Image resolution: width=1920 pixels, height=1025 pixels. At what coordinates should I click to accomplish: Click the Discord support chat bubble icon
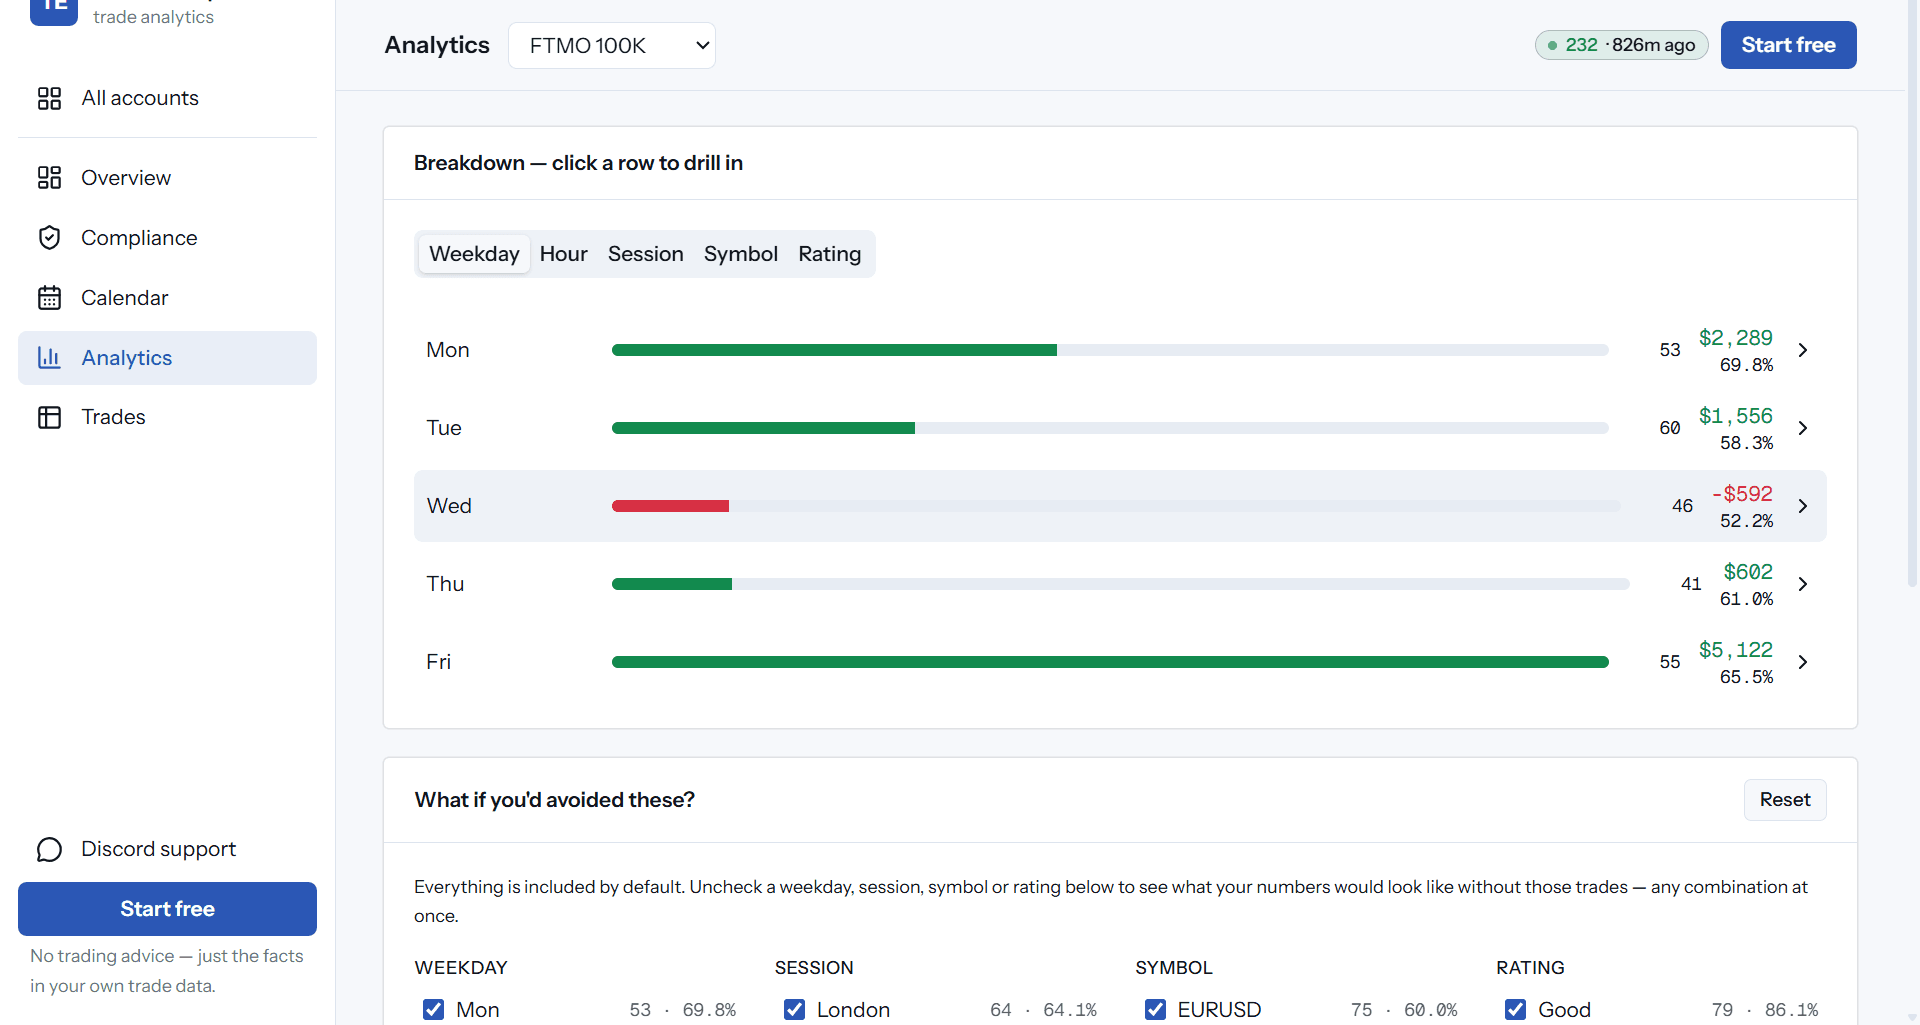(x=49, y=849)
